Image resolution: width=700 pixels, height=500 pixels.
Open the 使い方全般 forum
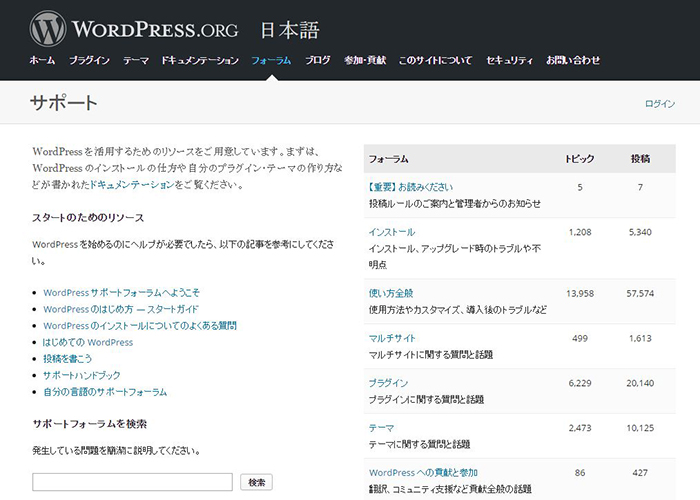(x=391, y=293)
